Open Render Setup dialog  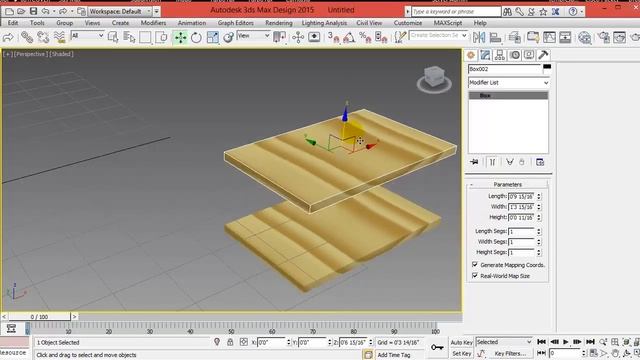(x=604, y=37)
